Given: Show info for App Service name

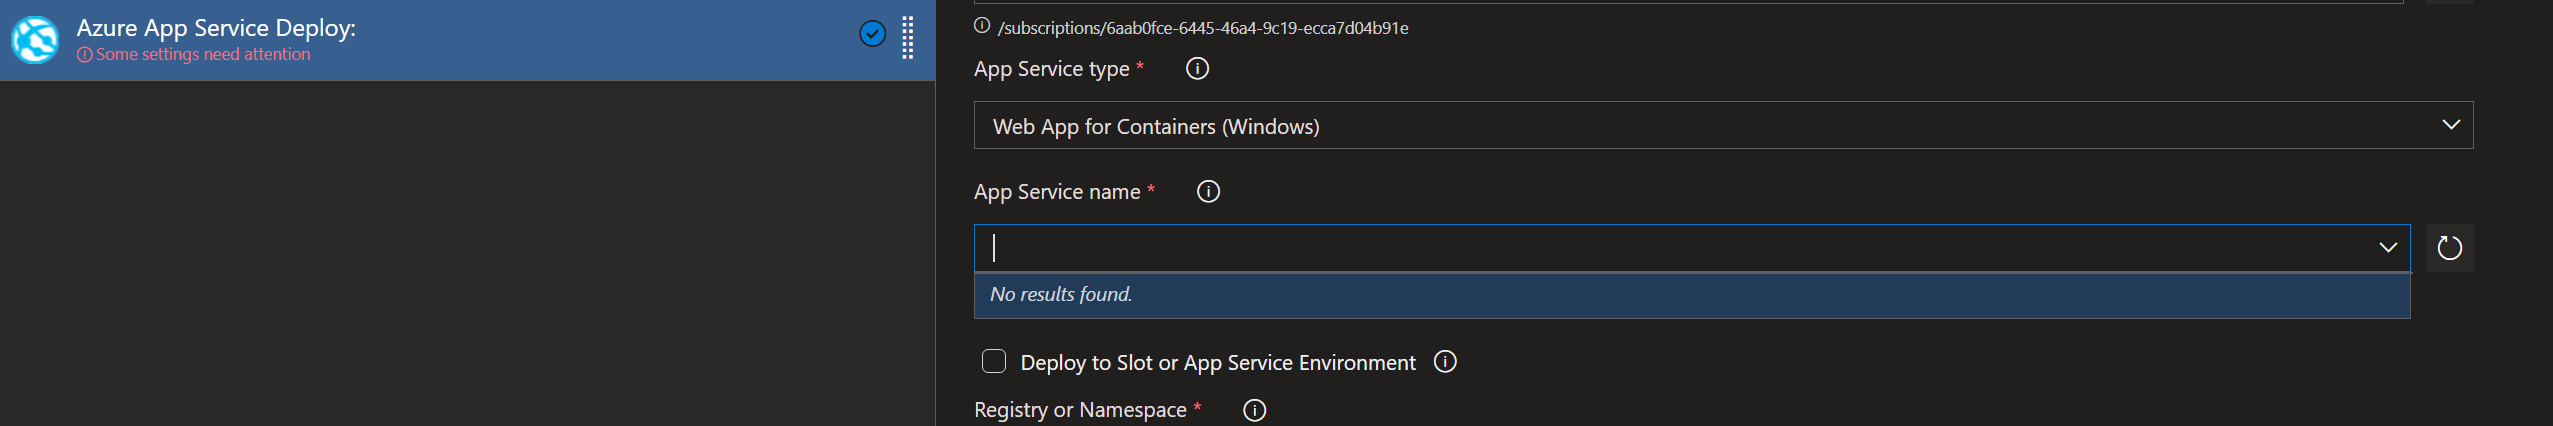Looking at the screenshot, I should pos(1208,192).
